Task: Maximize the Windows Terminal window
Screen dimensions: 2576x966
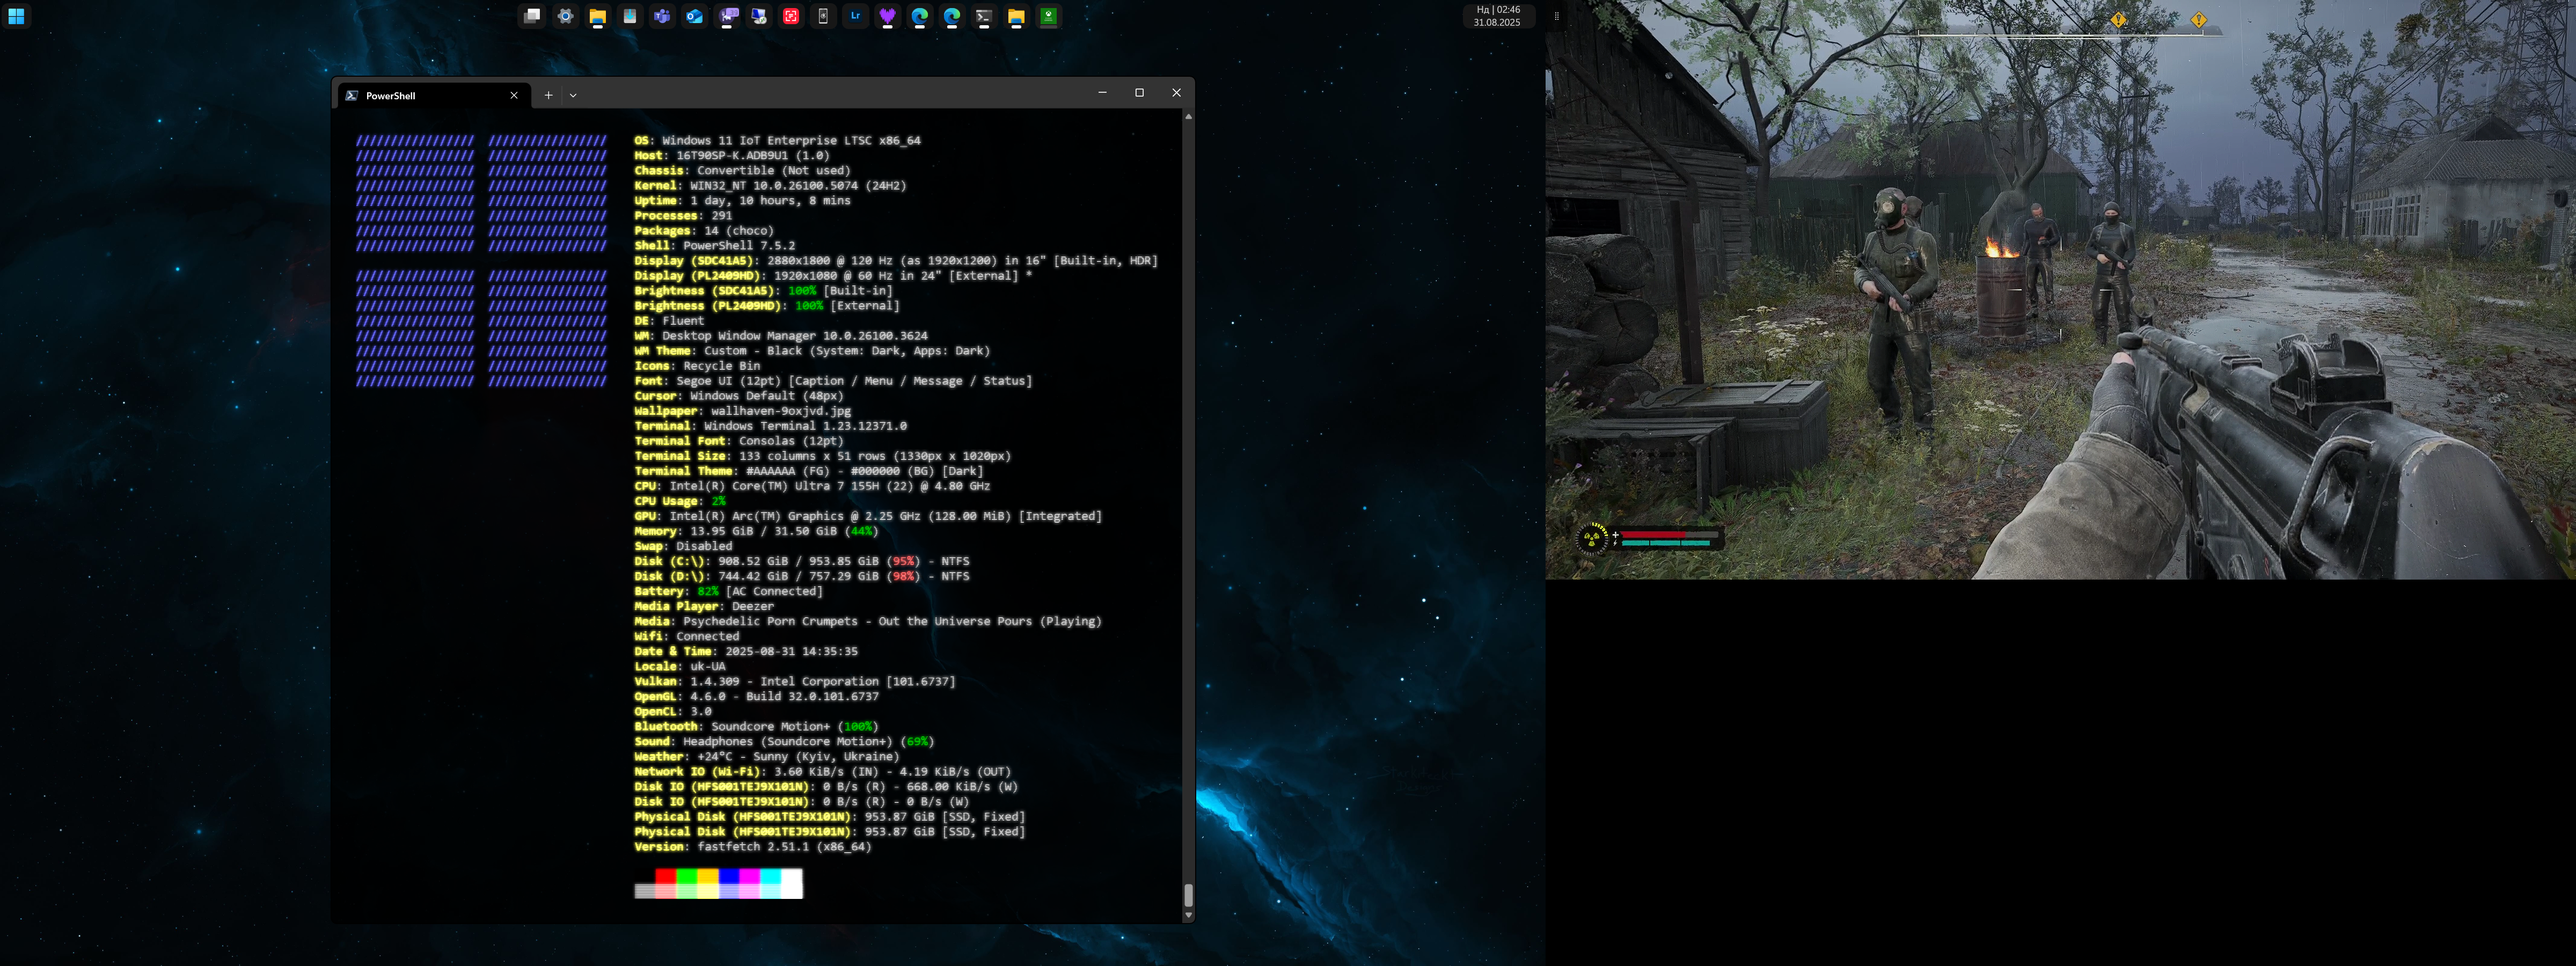Action: (x=1139, y=92)
